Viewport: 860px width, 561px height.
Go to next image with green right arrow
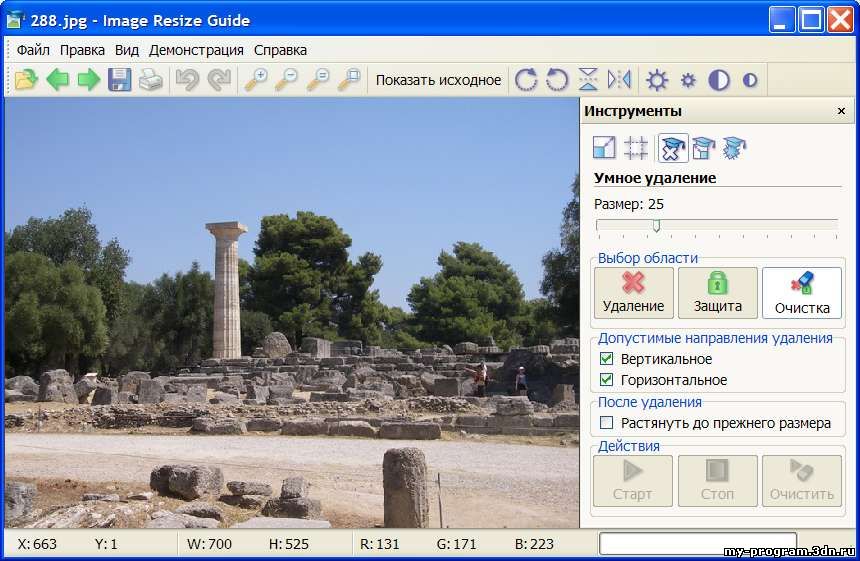pyautogui.click(x=88, y=80)
